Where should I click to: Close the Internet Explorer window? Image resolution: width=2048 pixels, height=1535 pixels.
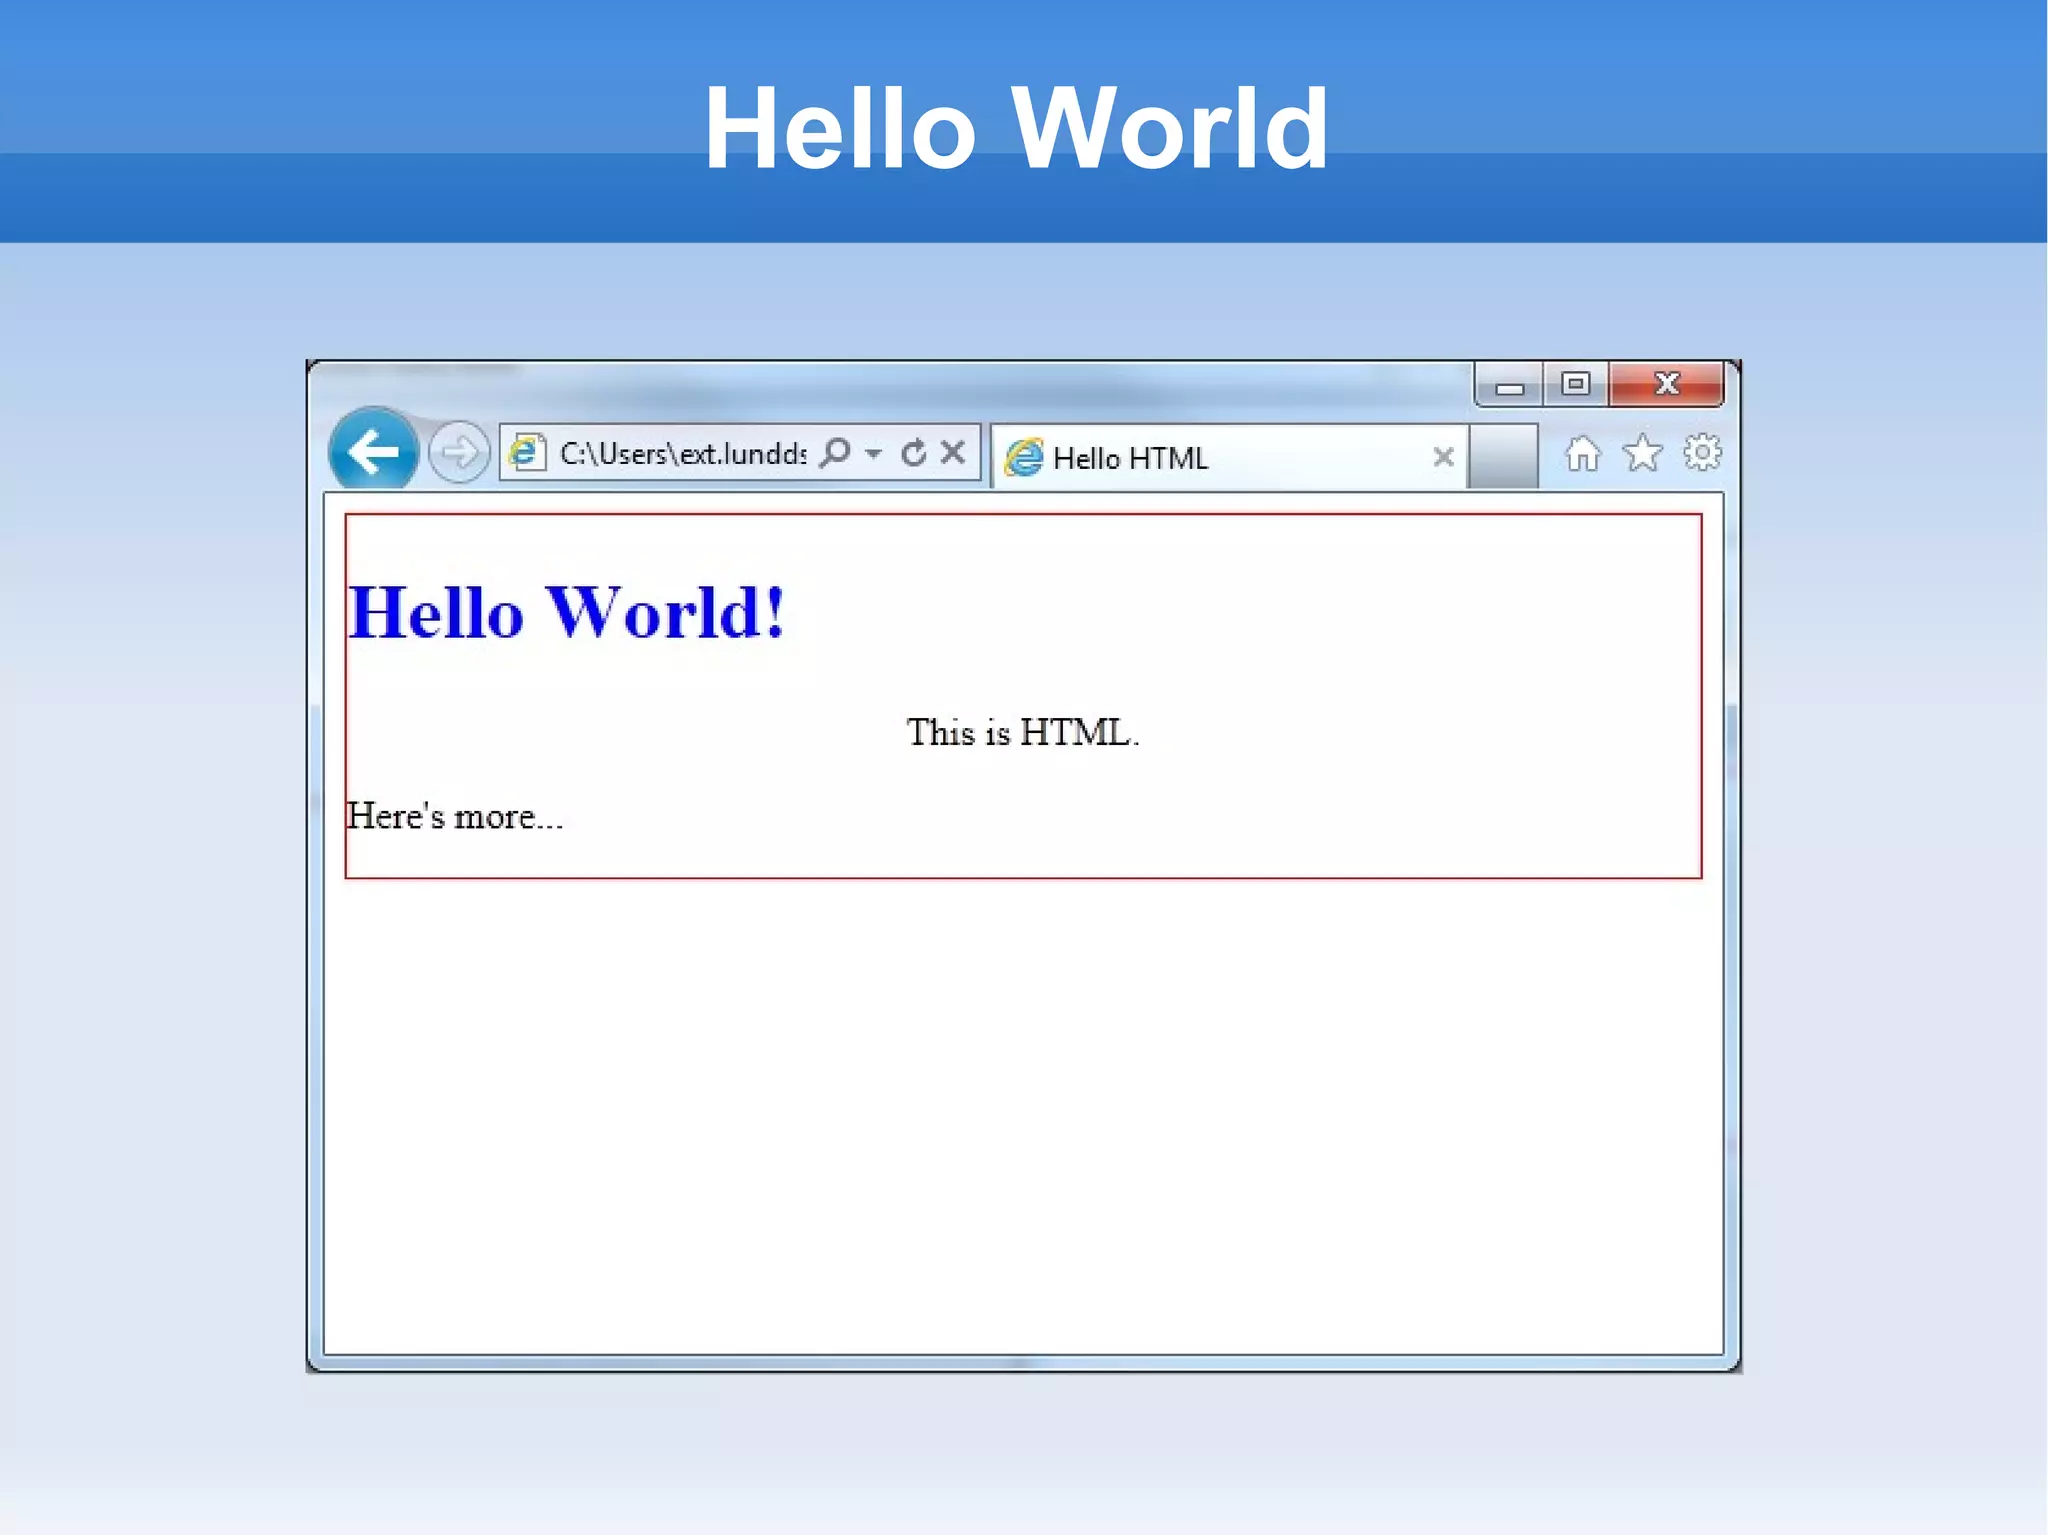[x=1666, y=384]
